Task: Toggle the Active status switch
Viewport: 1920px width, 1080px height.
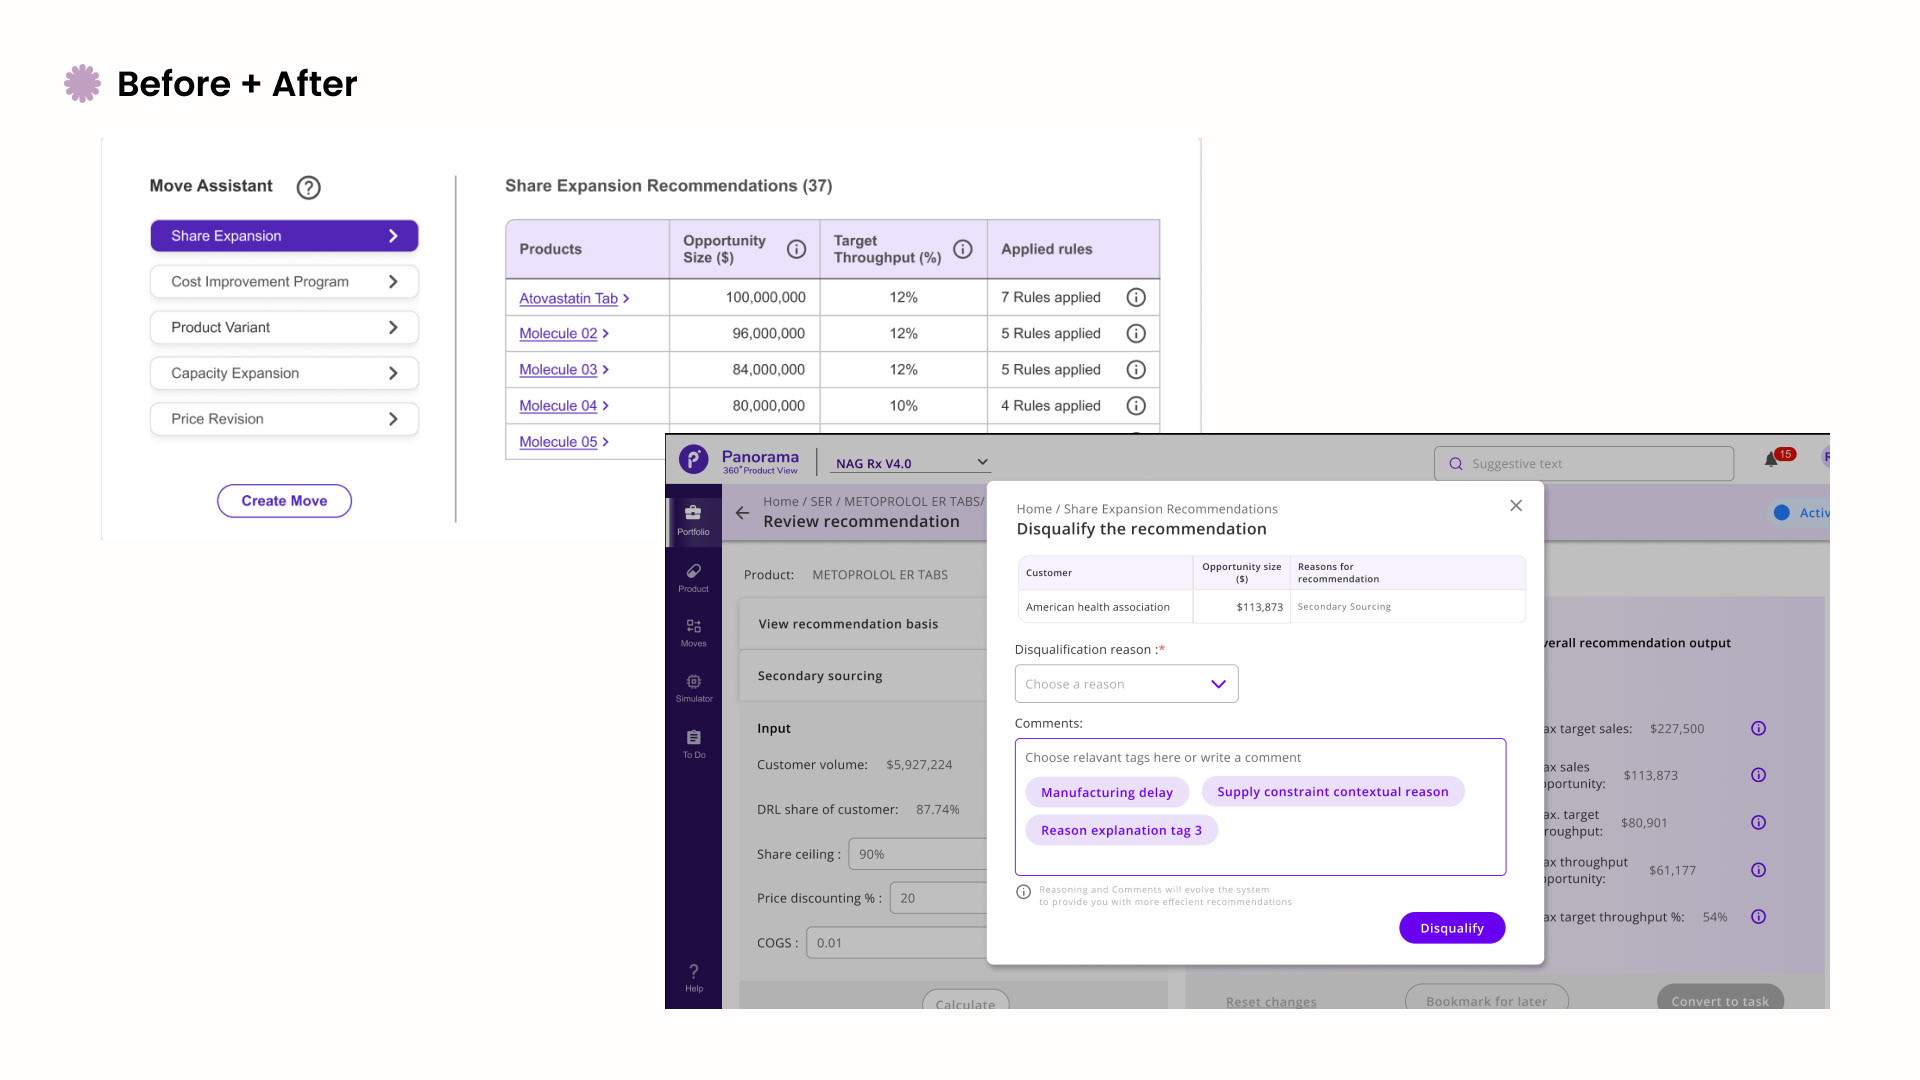Action: pos(1782,513)
